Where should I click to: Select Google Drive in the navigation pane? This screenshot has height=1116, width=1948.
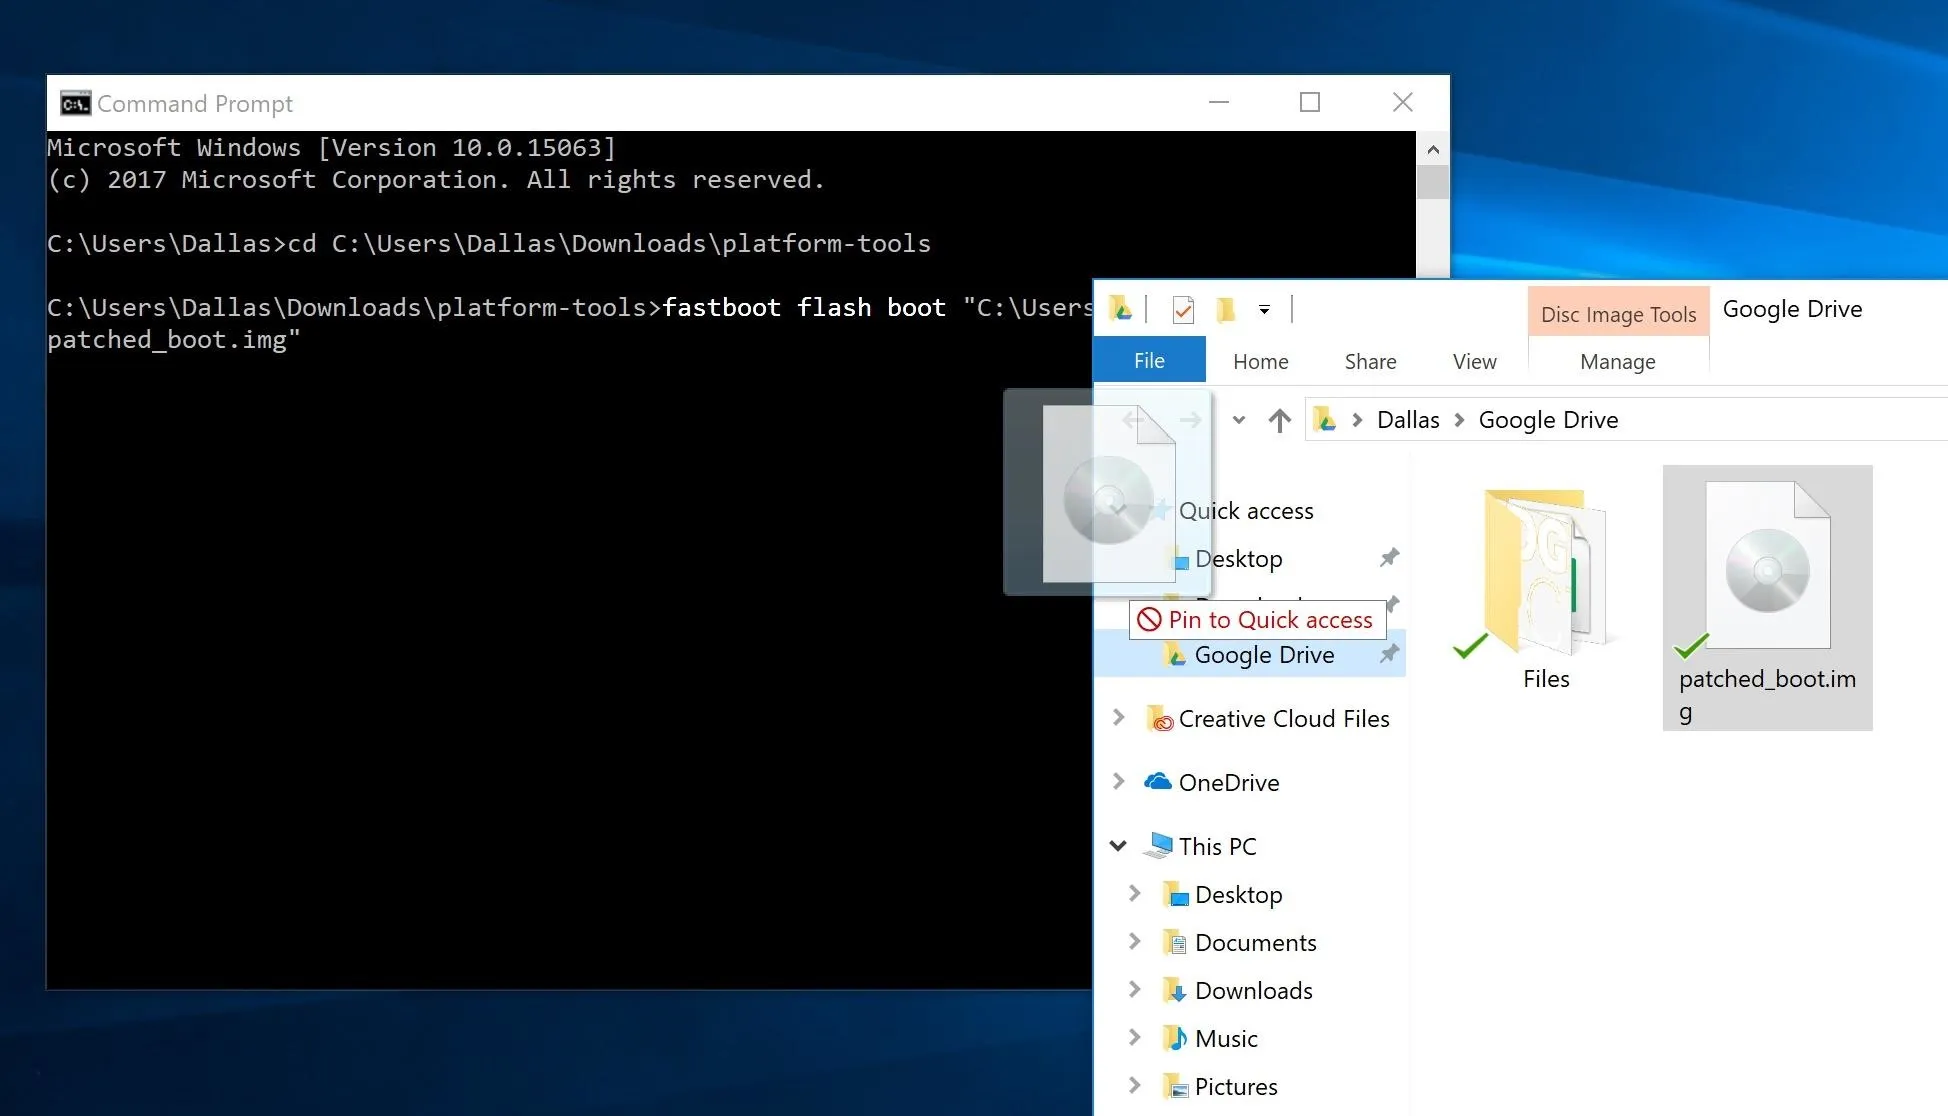[x=1264, y=655]
